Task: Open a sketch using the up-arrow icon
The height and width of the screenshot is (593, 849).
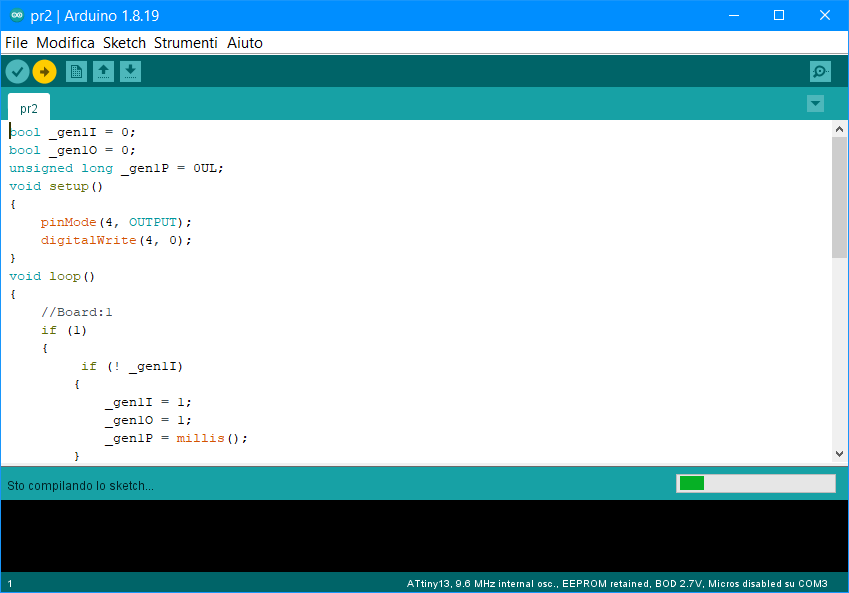Action: [103, 71]
